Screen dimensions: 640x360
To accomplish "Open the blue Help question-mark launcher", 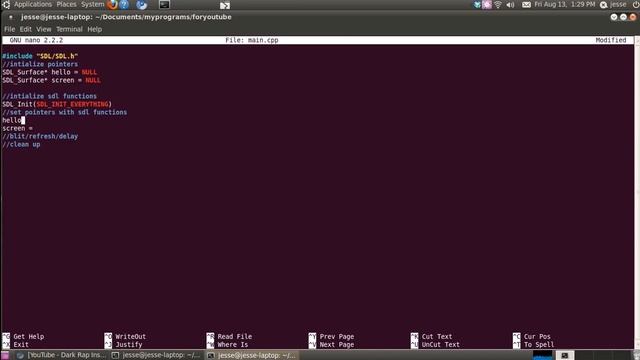I will click(124, 4).
